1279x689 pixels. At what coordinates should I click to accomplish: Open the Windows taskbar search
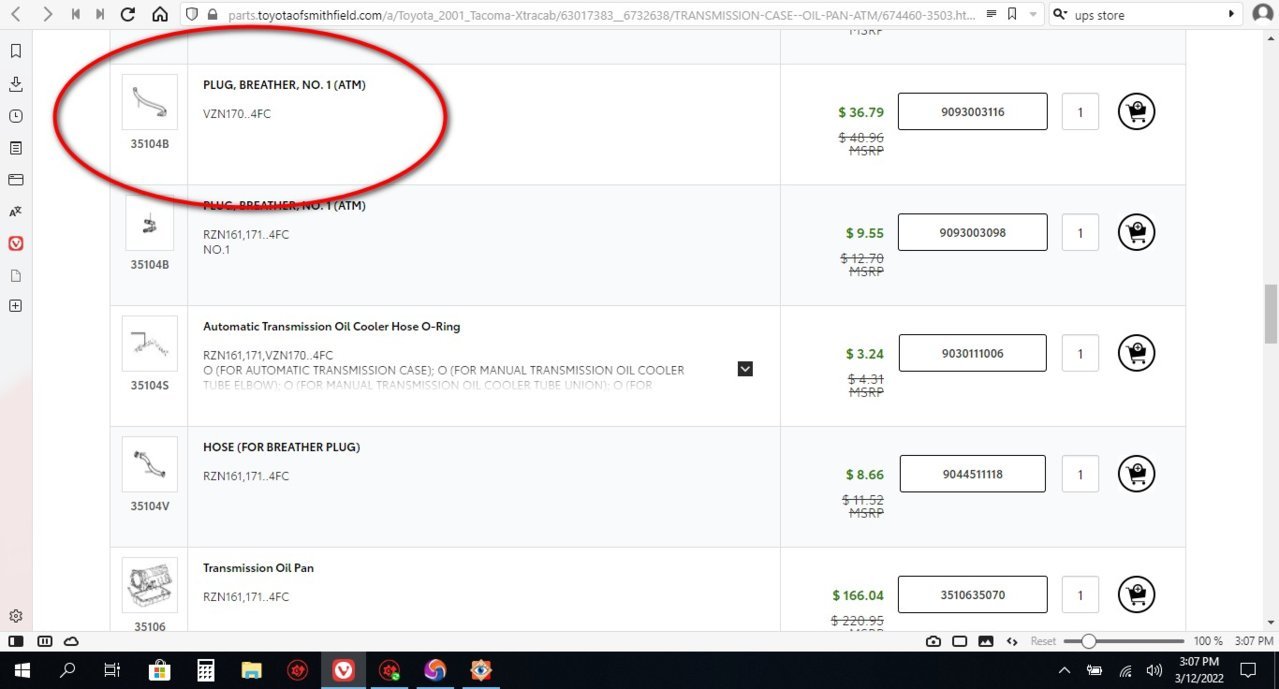click(x=67, y=670)
